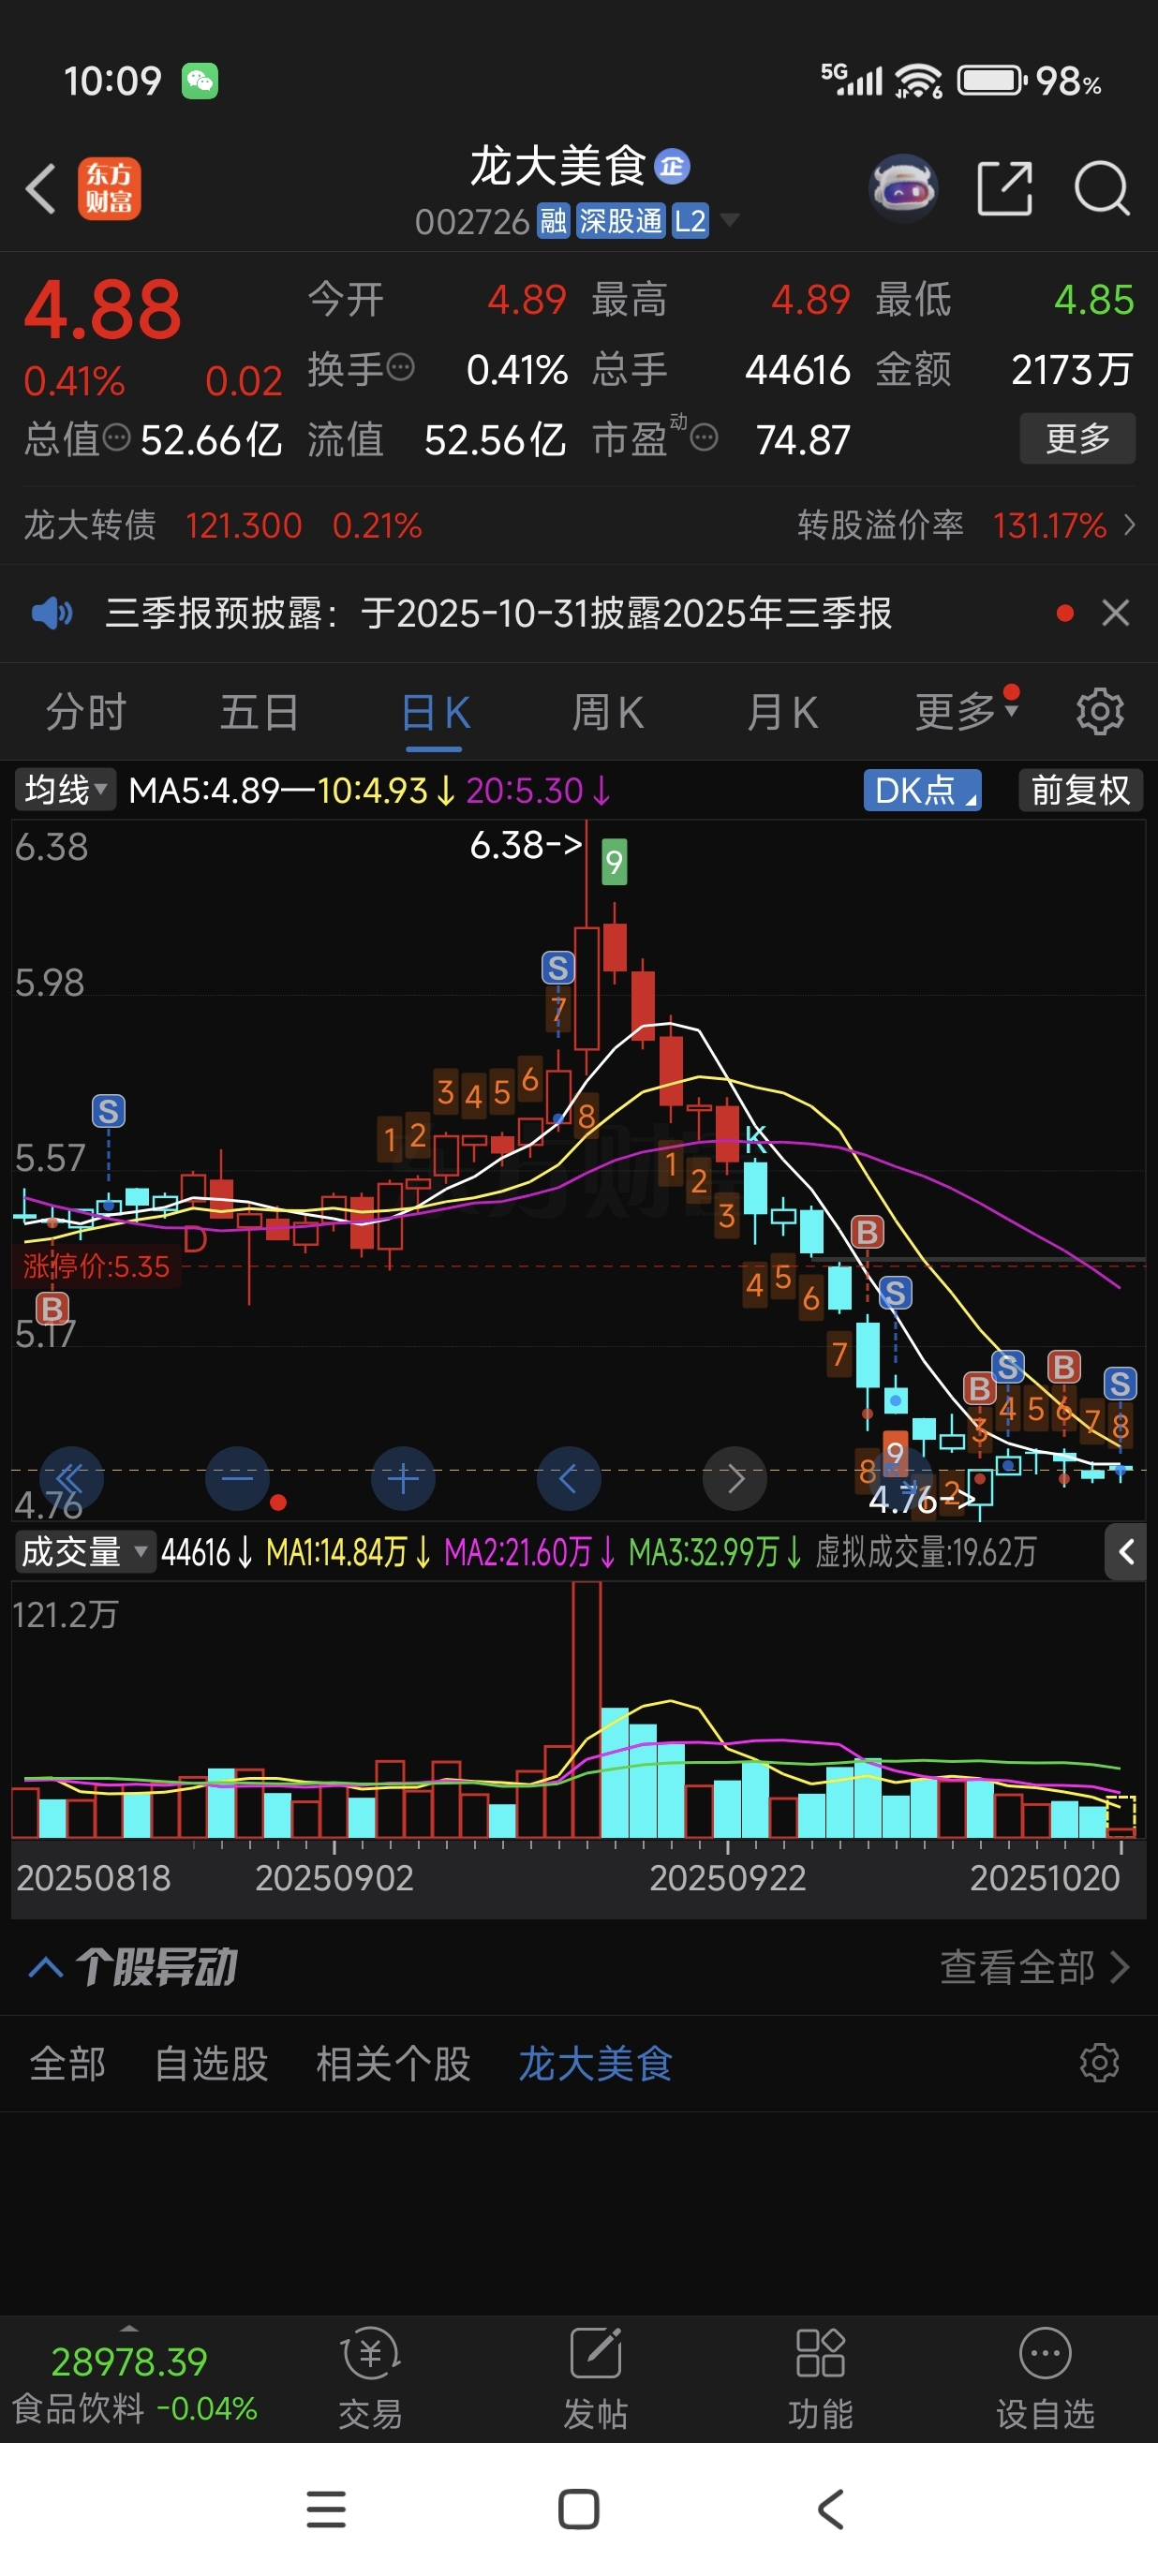The width and height of the screenshot is (1158, 2576).
Task: Select the 全部 filter tab
Action: coord(67,2063)
